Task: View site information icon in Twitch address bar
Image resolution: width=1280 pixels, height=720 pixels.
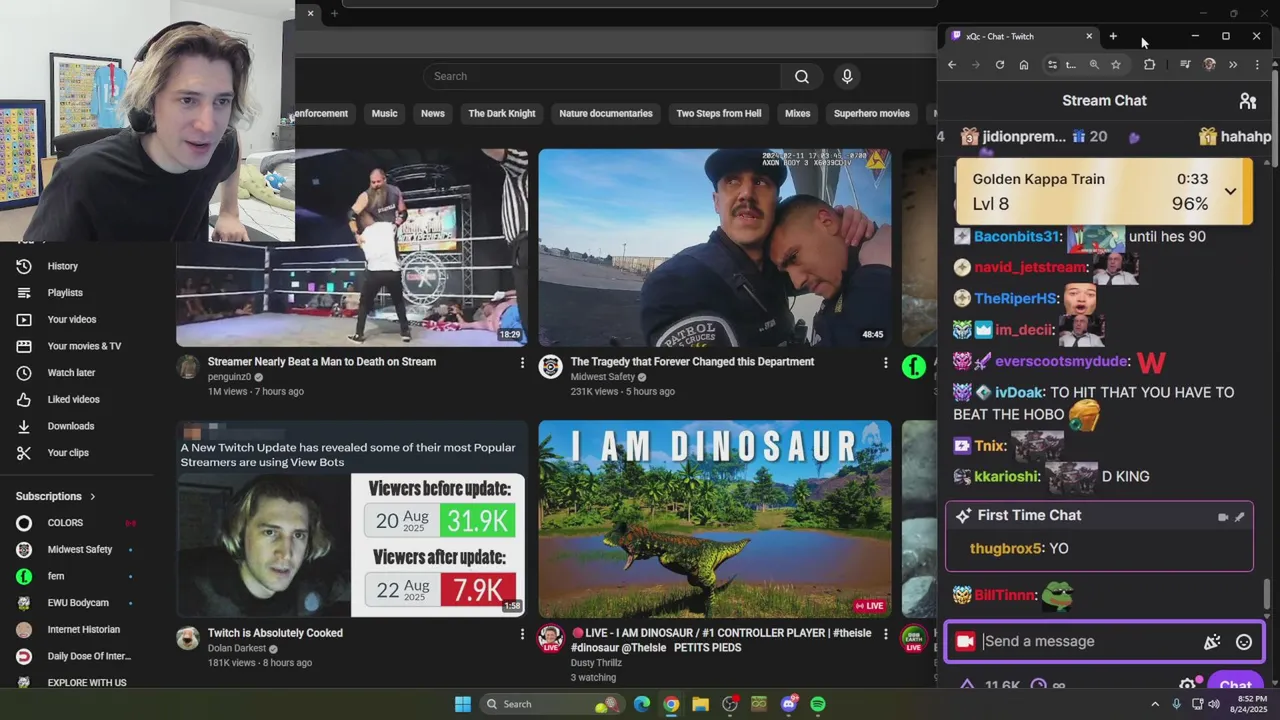Action: pyautogui.click(x=1052, y=65)
